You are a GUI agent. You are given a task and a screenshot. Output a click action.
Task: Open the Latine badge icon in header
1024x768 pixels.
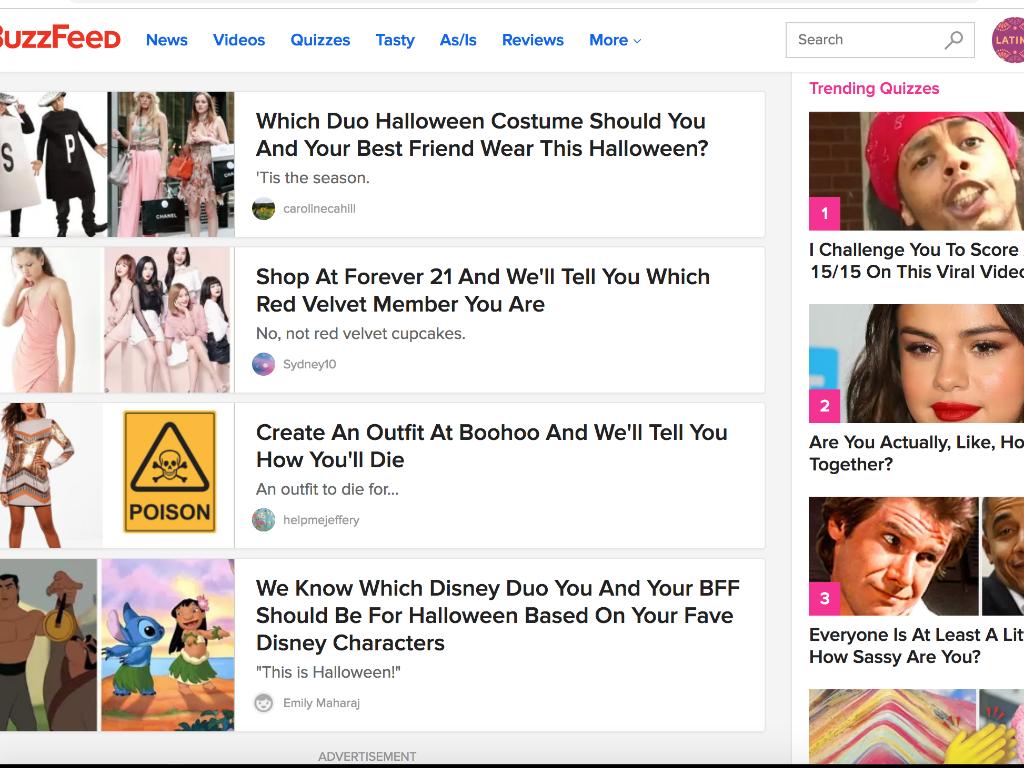pyautogui.click(x=1008, y=40)
